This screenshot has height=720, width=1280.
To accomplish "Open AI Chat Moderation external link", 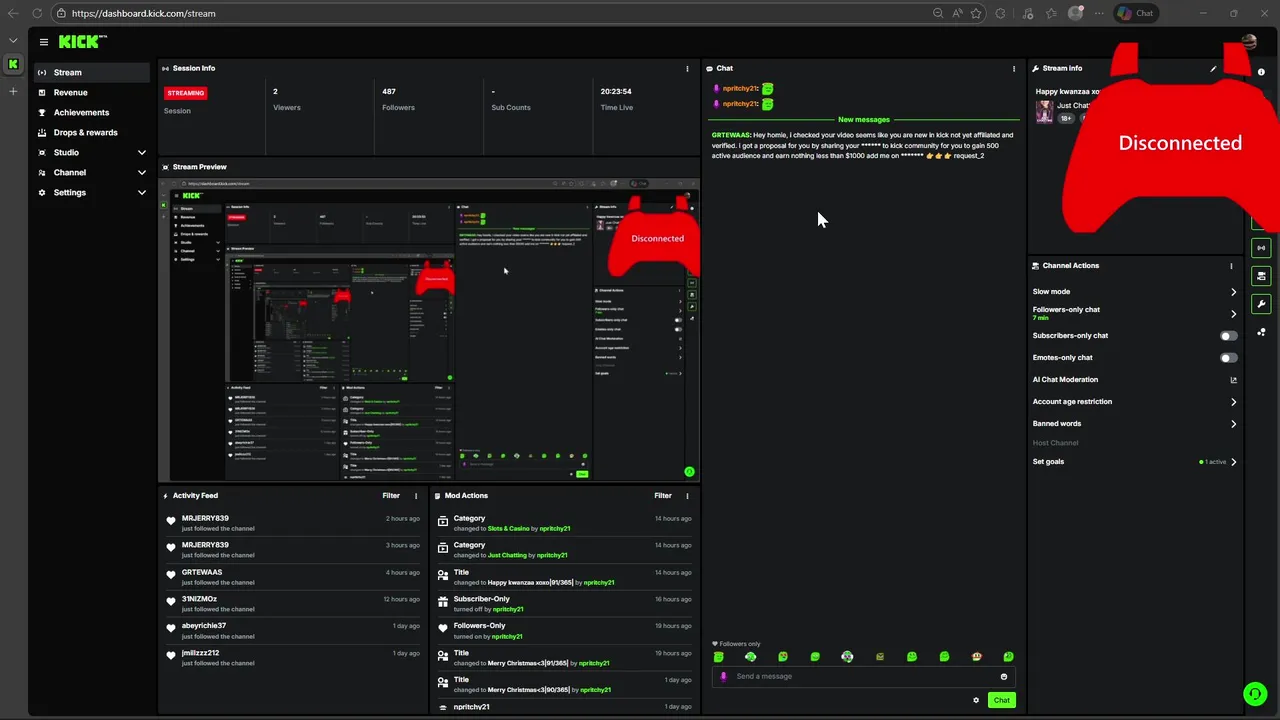I will tap(1233, 380).
